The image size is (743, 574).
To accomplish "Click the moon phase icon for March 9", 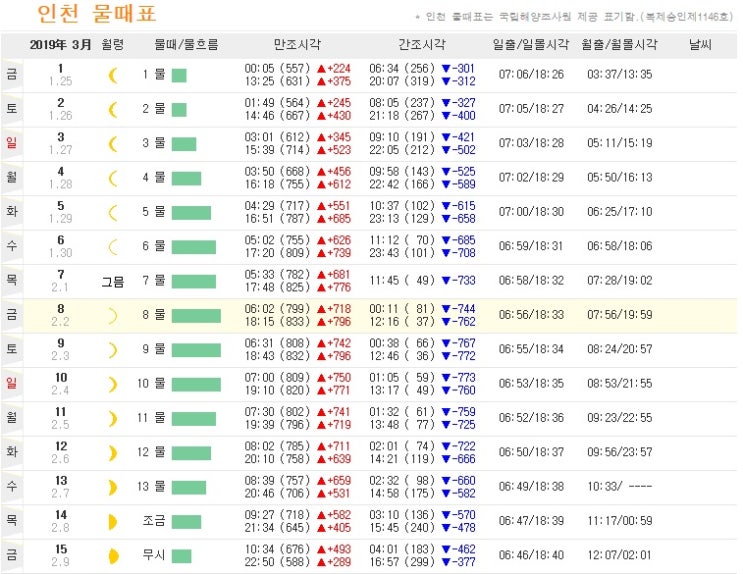I will click(x=113, y=350).
